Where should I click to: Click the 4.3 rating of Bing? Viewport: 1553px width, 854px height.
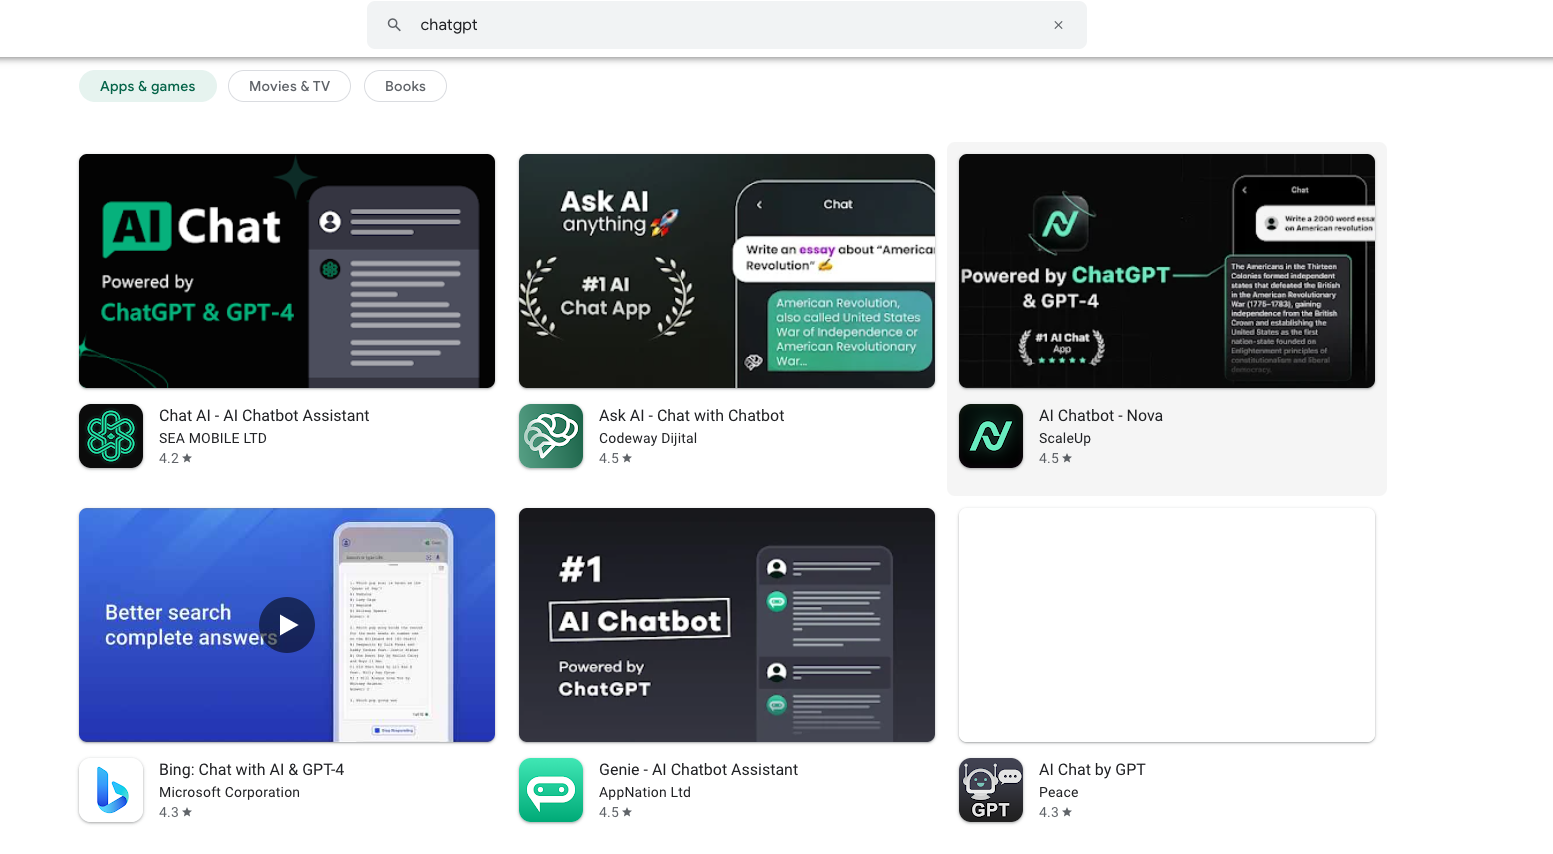coord(175,812)
